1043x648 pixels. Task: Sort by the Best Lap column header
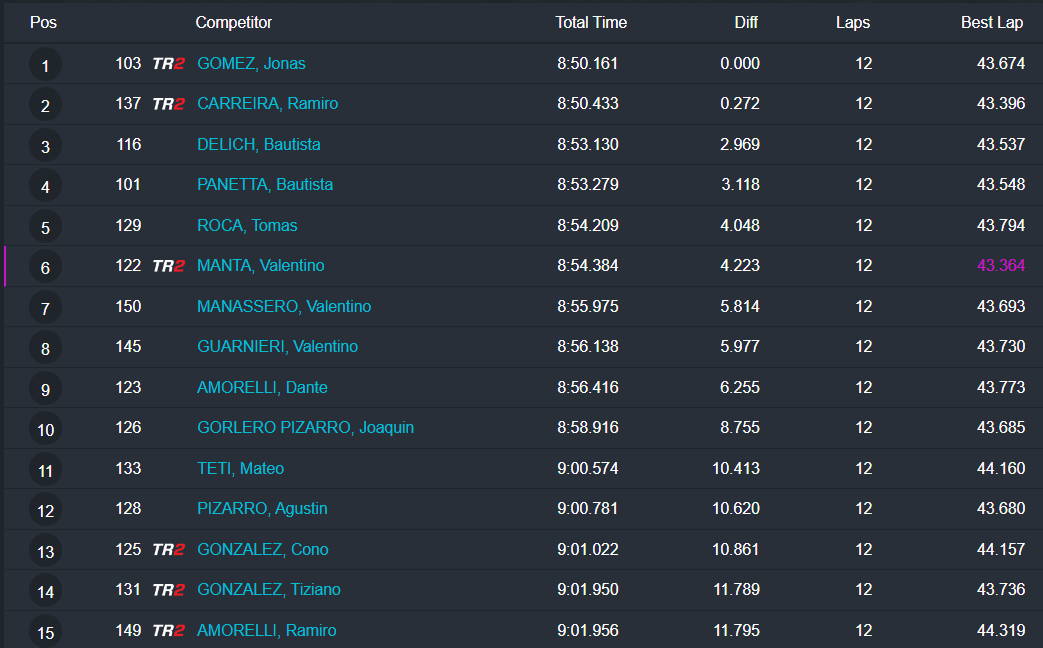click(x=992, y=22)
